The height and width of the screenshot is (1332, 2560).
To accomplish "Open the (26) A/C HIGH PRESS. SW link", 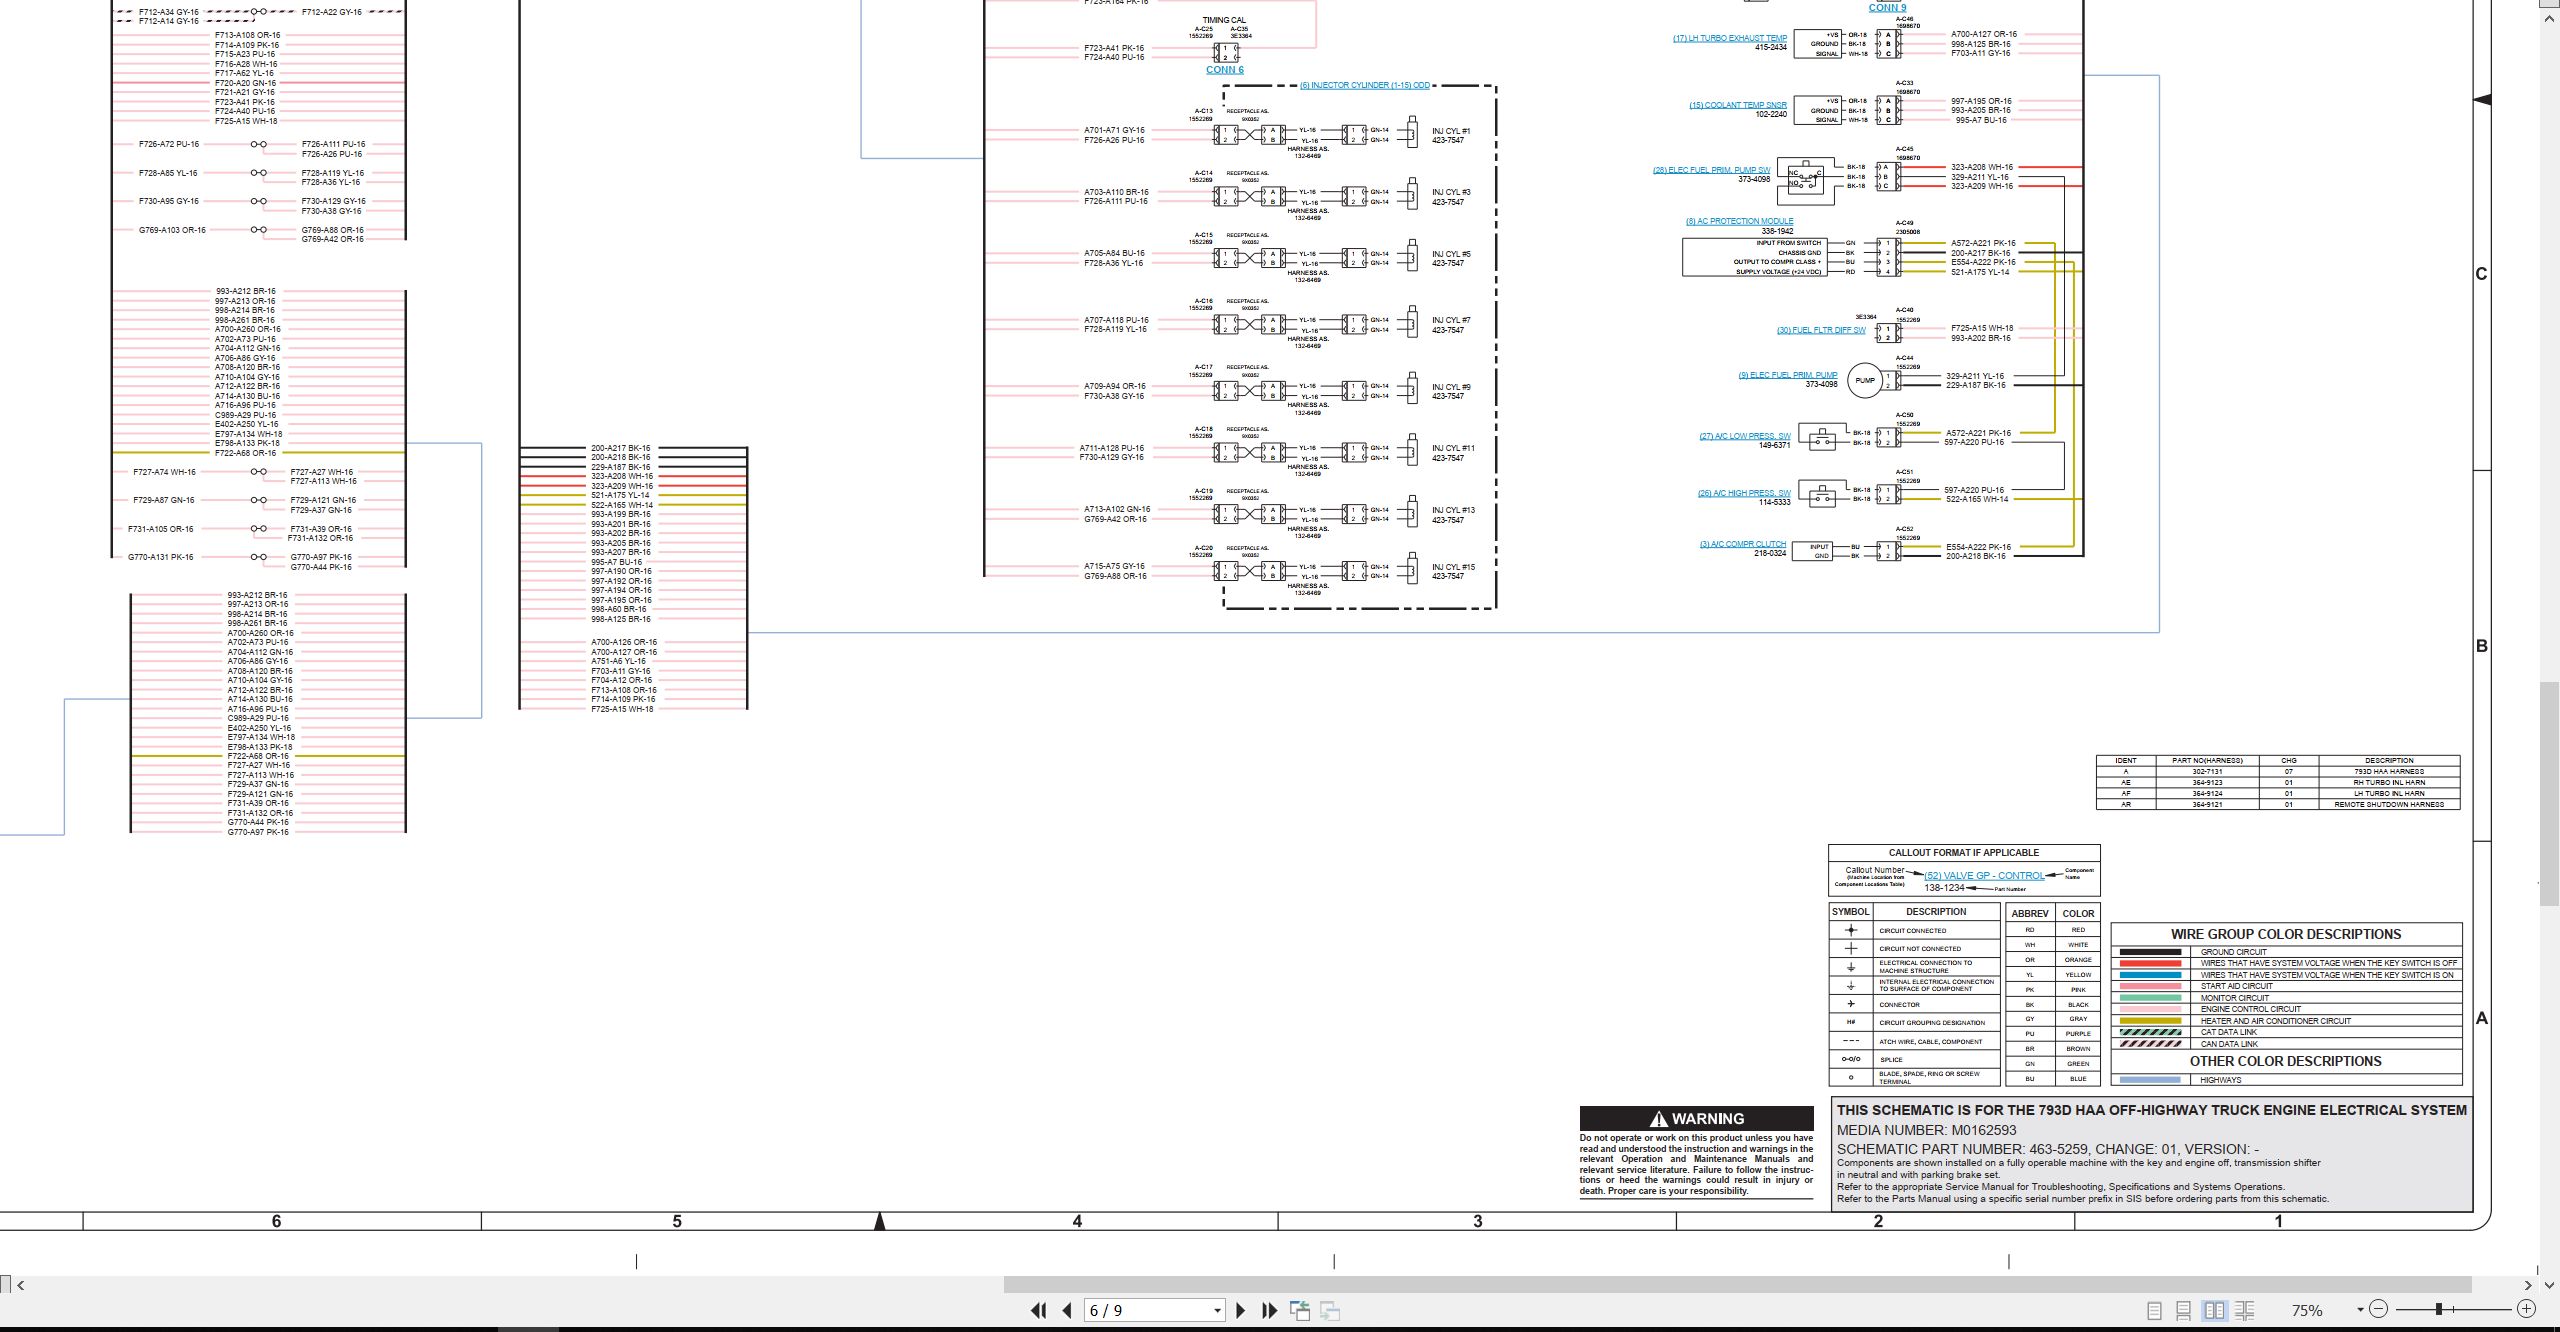I will 1744,493.
